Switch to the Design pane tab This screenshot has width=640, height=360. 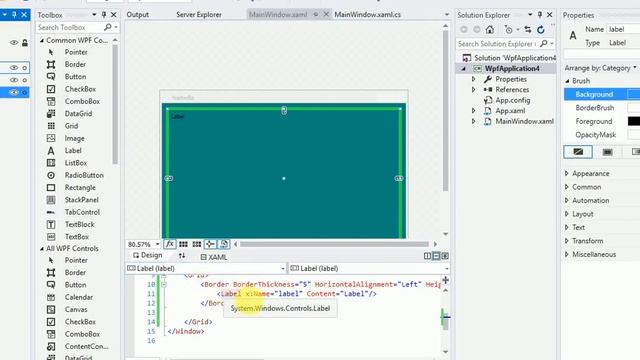[148, 255]
